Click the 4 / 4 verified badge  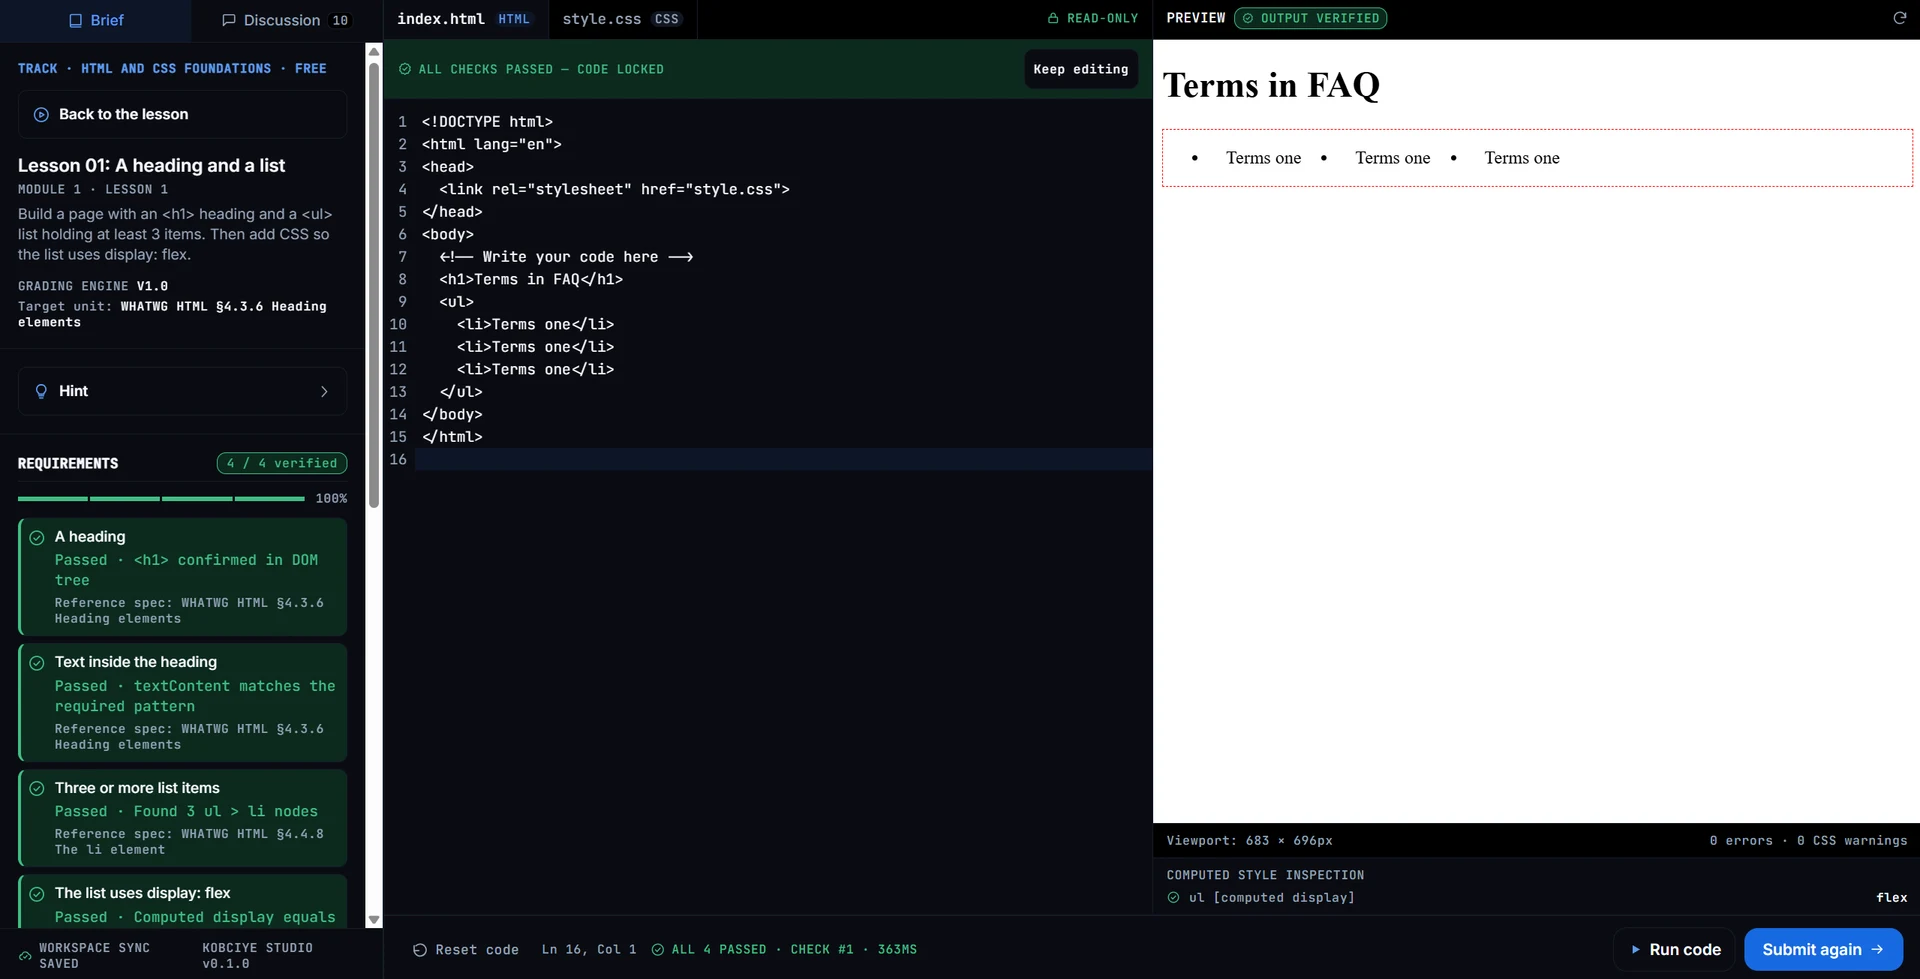point(282,463)
